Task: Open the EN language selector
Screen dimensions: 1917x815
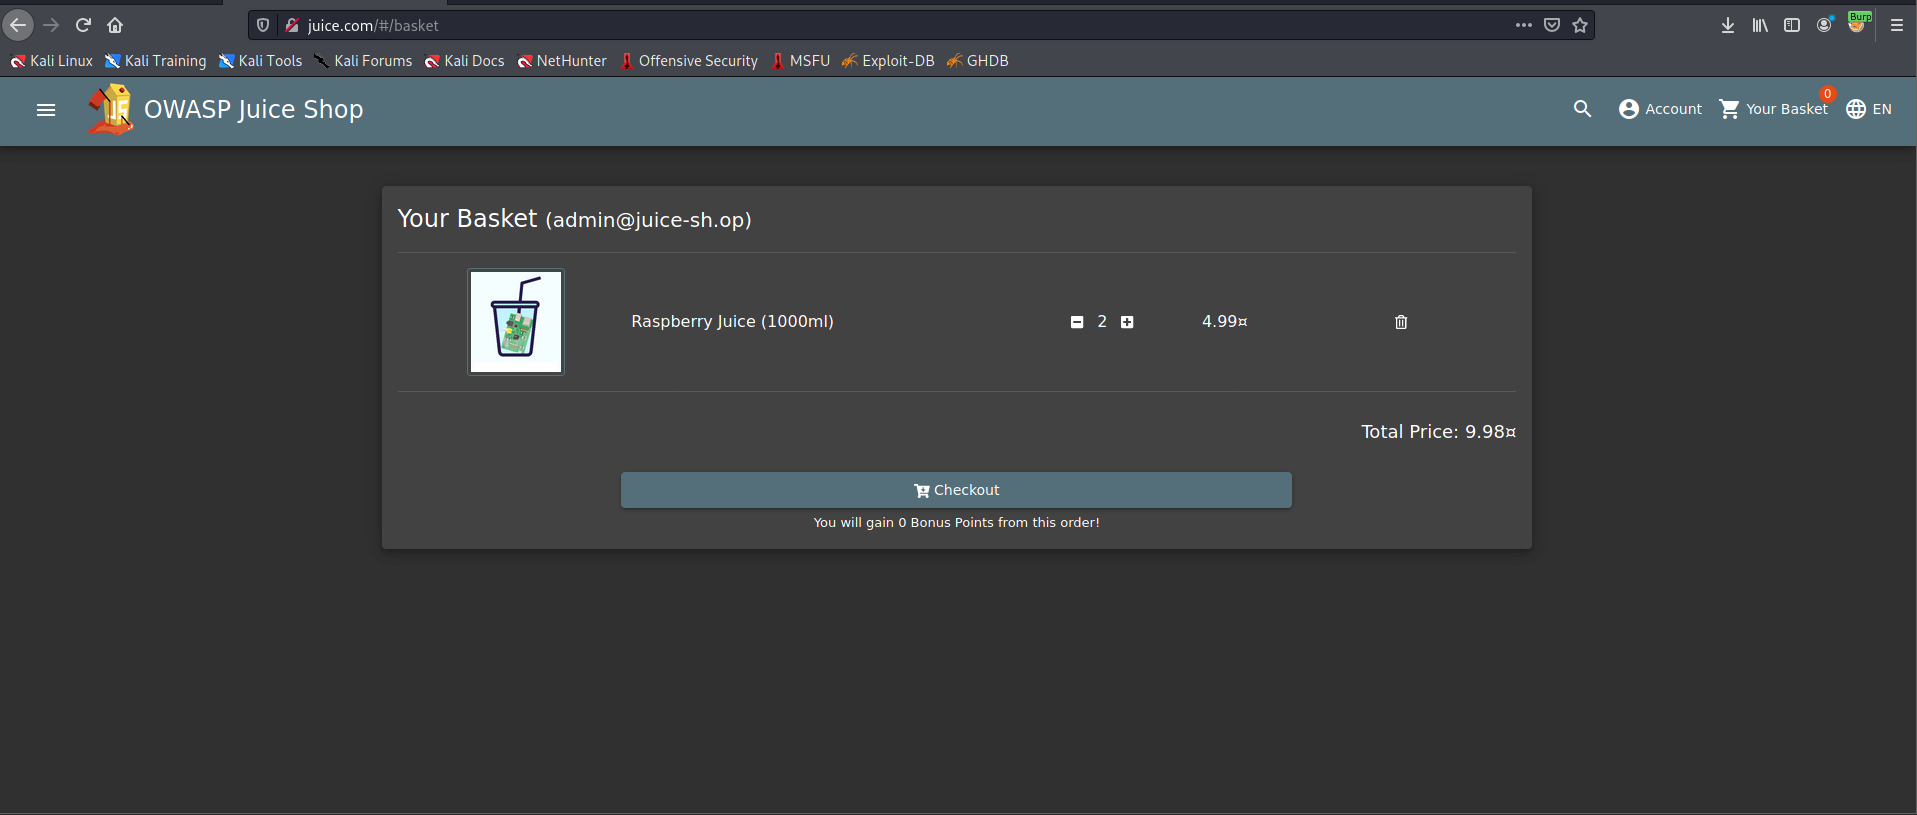Action: tap(1869, 109)
